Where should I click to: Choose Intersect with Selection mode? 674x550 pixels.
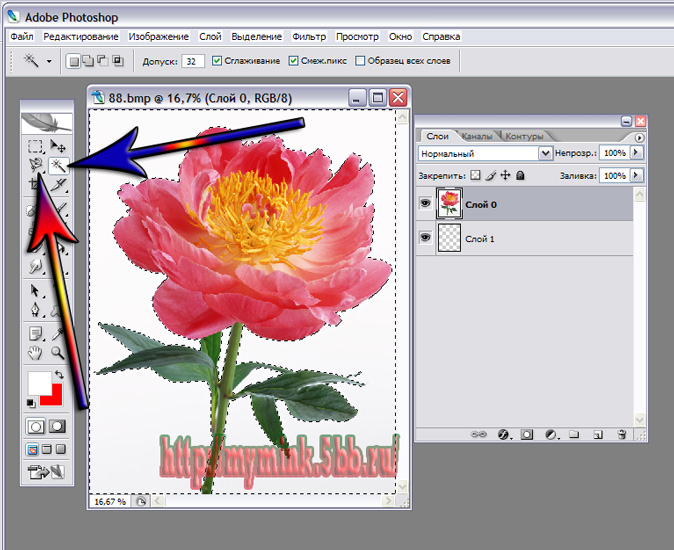(117, 61)
